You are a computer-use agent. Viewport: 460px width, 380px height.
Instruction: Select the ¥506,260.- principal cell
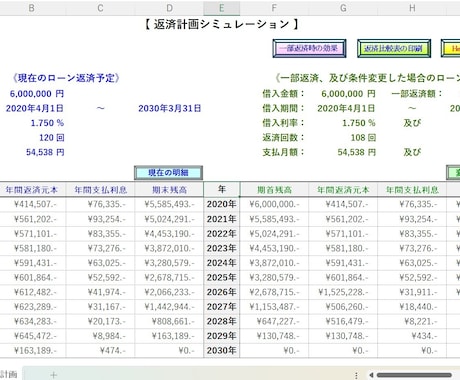tap(343, 307)
